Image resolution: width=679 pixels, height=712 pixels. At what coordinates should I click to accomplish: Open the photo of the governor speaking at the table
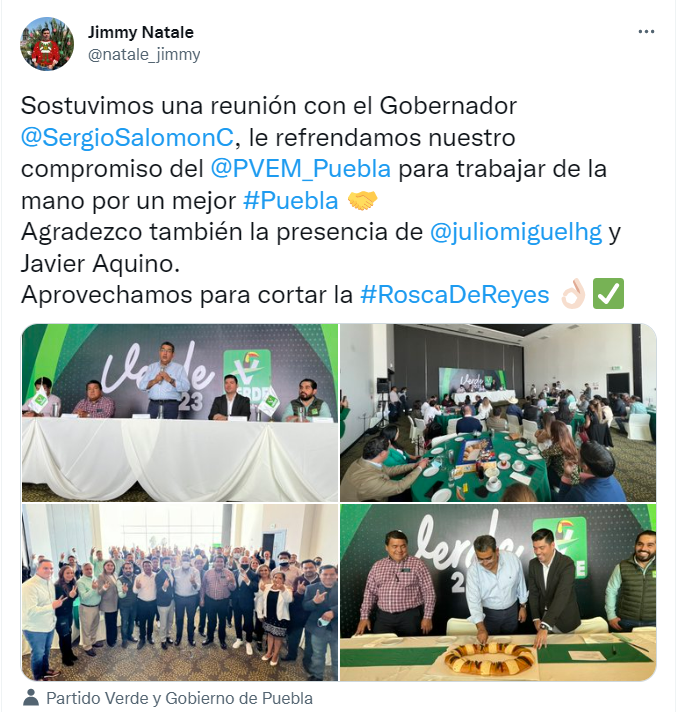[180, 413]
